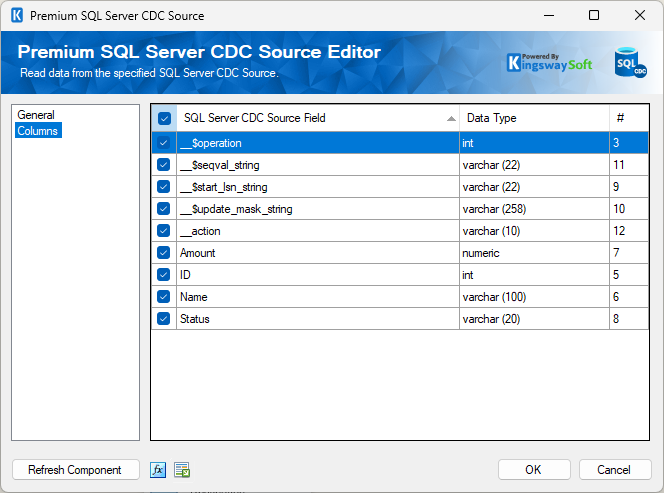Image resolution: width=664 pixels, height=493 pixels.
Task: Click the Cancel button
Action: tap(614, 470)
